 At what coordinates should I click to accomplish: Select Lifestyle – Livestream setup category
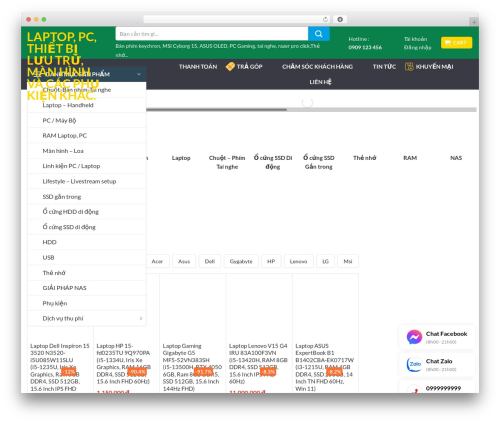pos(87,181)
